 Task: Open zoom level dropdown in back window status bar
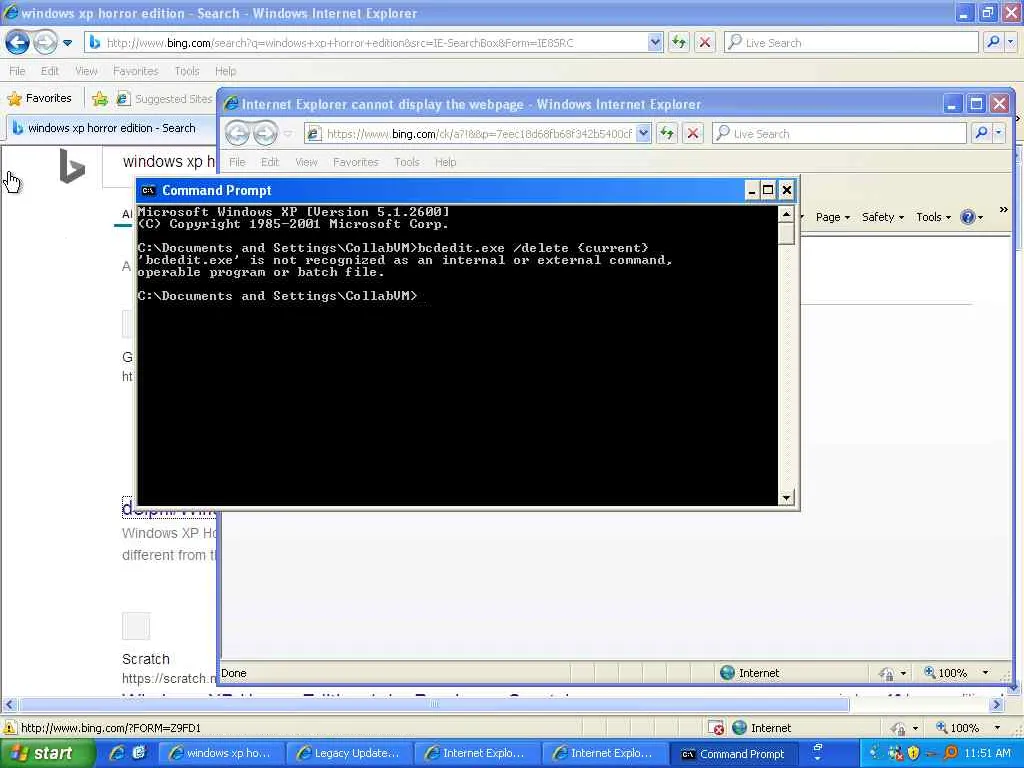(x=997, y=728)
